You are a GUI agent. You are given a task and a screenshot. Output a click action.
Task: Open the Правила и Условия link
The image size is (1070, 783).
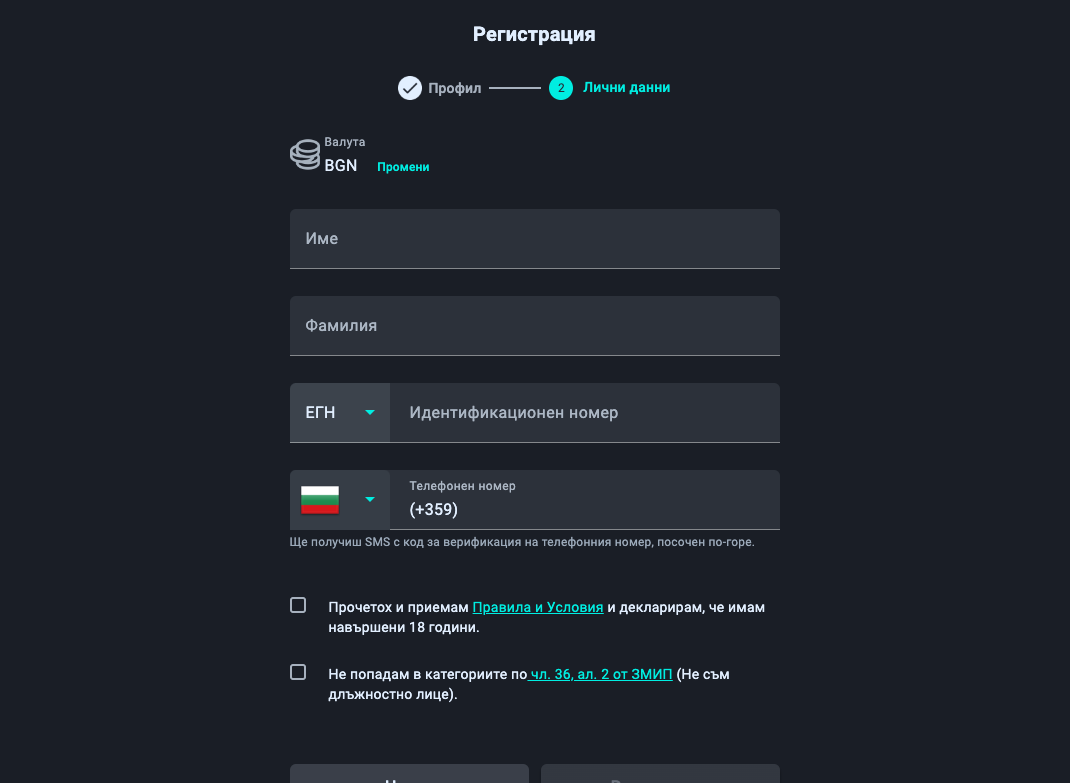pos(538,607)
